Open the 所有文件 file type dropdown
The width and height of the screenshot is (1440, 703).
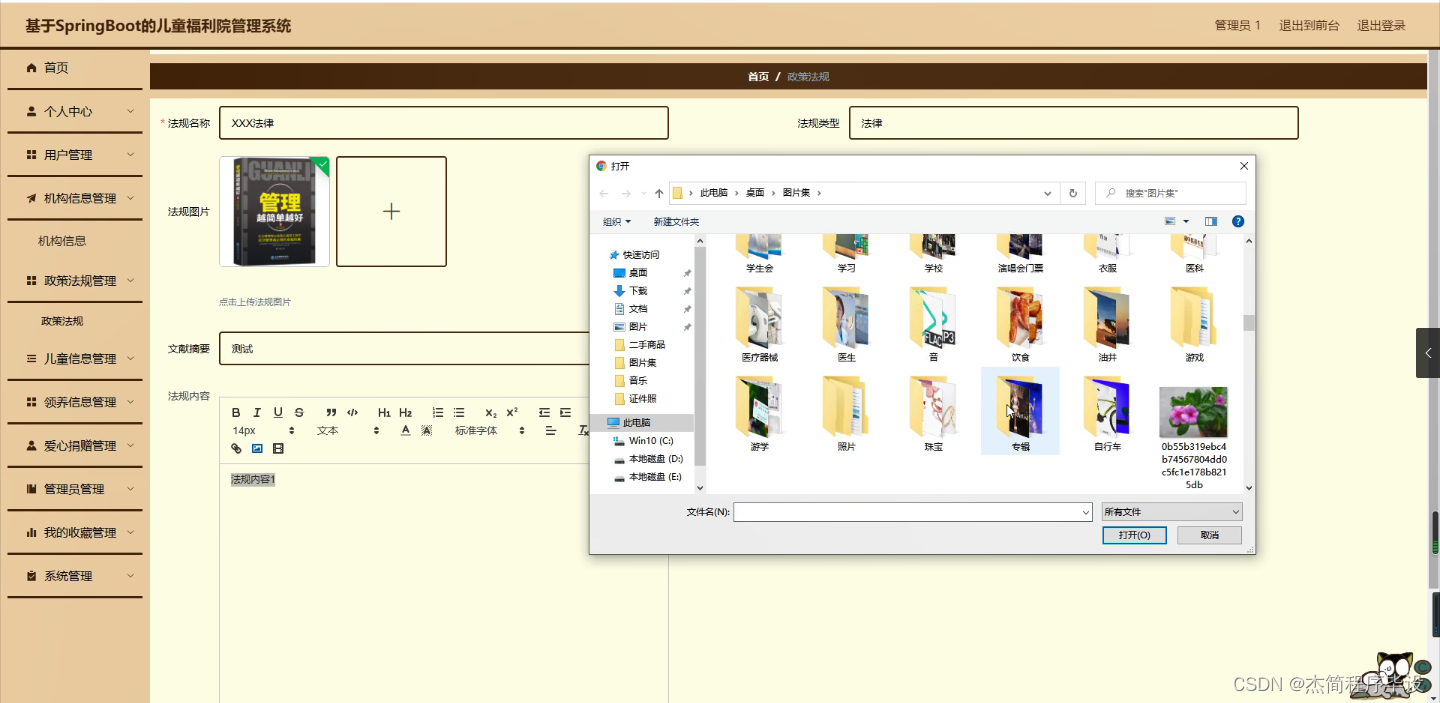coord(1171,511)
